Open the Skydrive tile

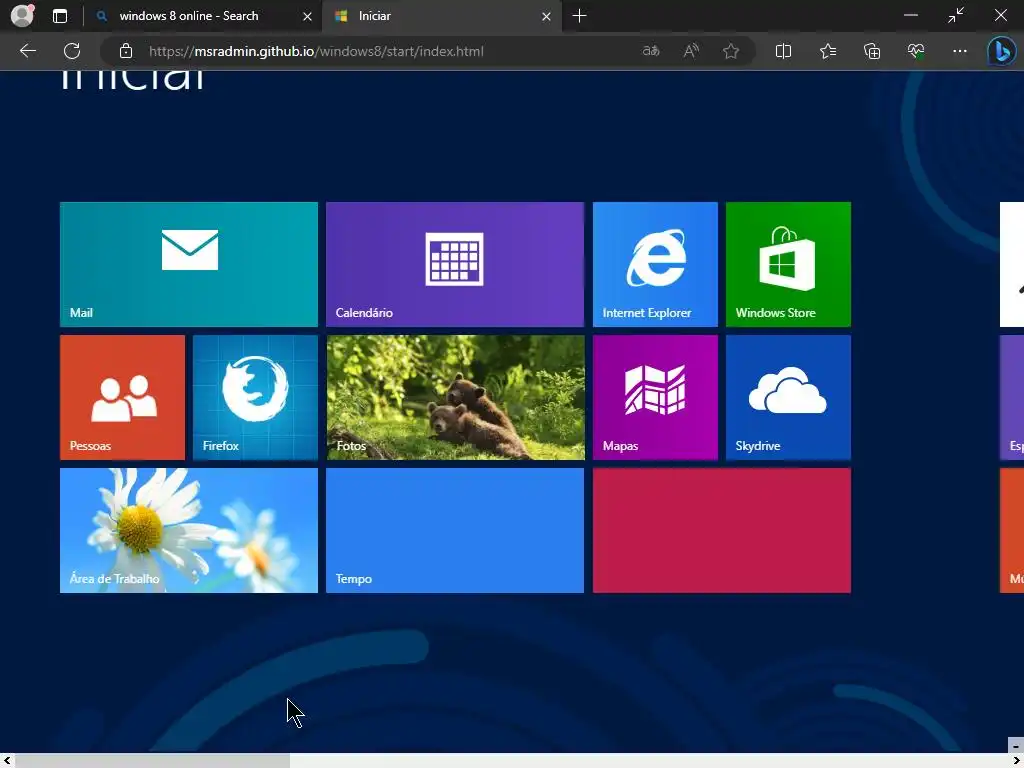(788, 397)
